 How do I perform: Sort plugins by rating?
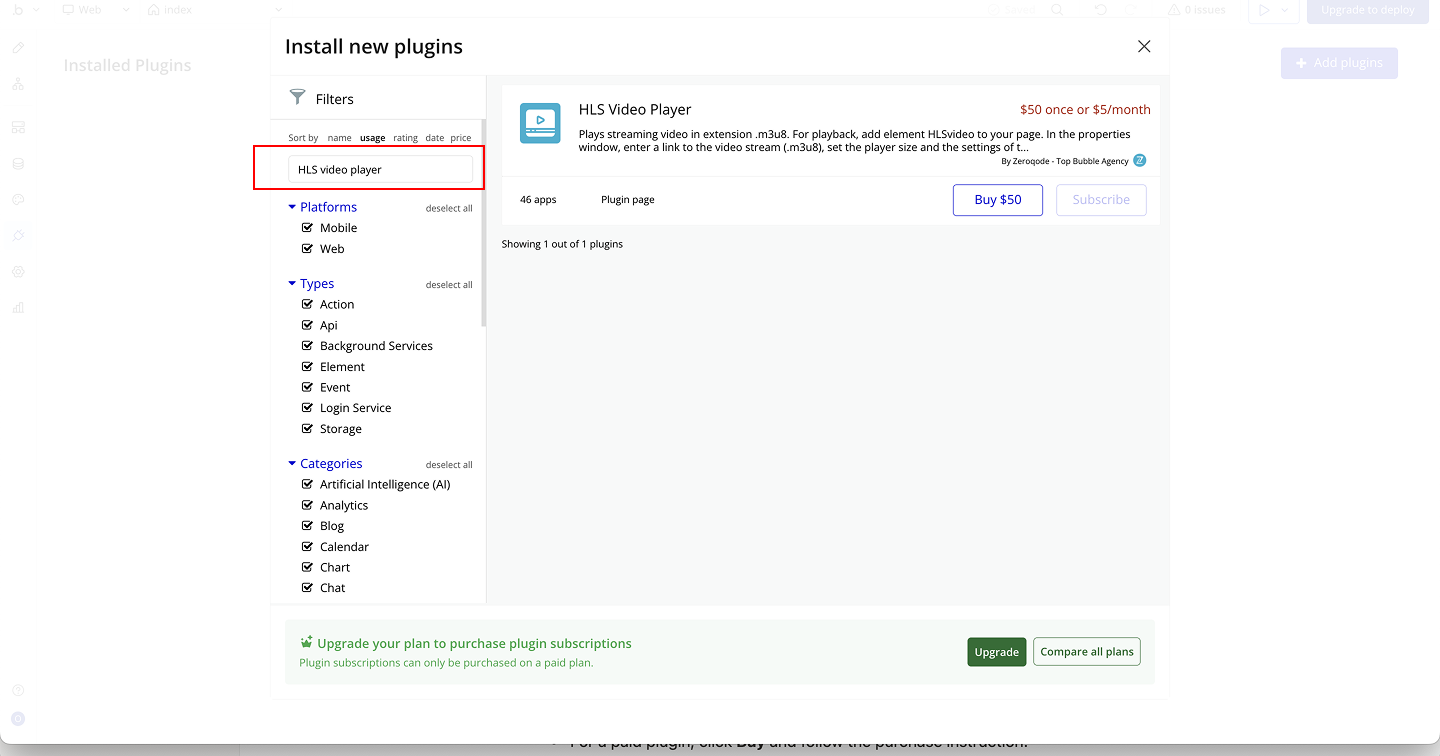405,138
